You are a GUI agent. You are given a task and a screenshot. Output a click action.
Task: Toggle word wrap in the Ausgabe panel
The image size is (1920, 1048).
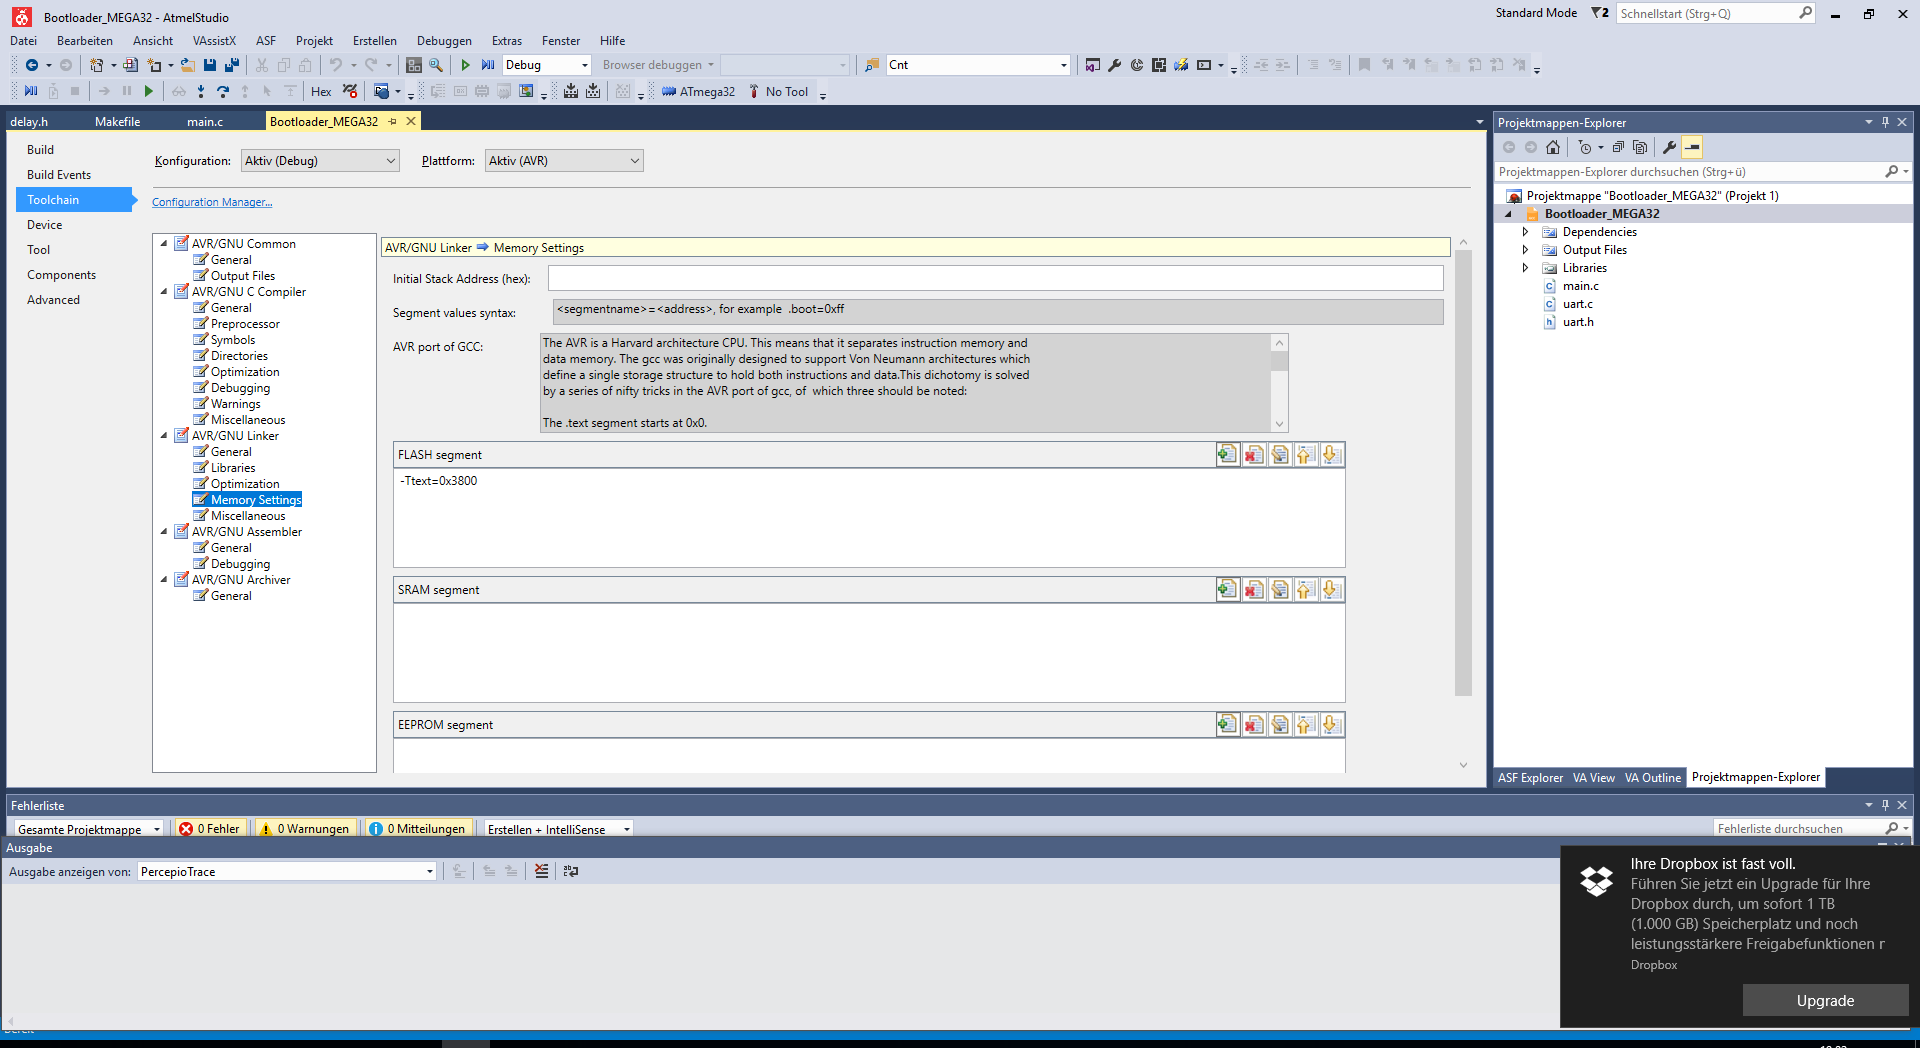[x=571, y=871]
